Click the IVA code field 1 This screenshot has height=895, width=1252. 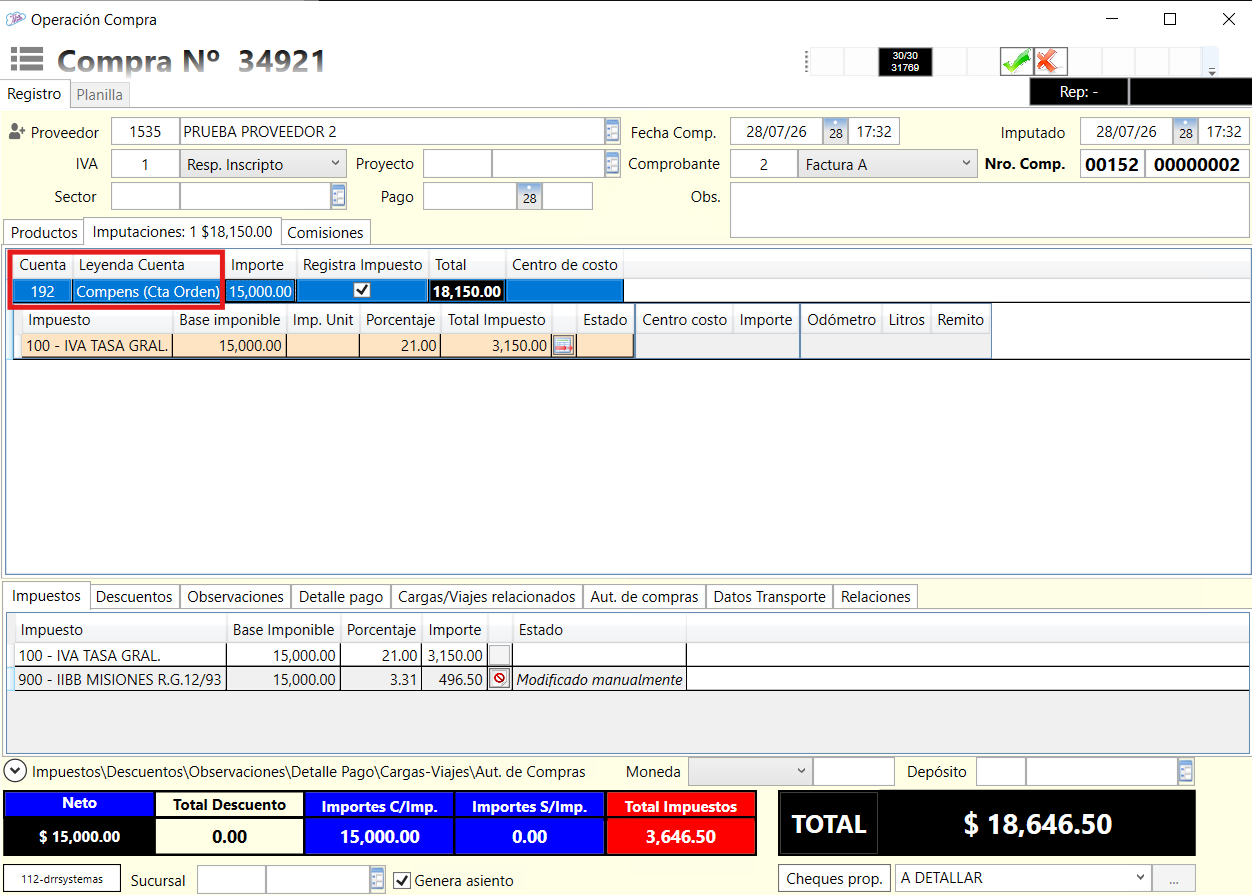coord(145,164)
